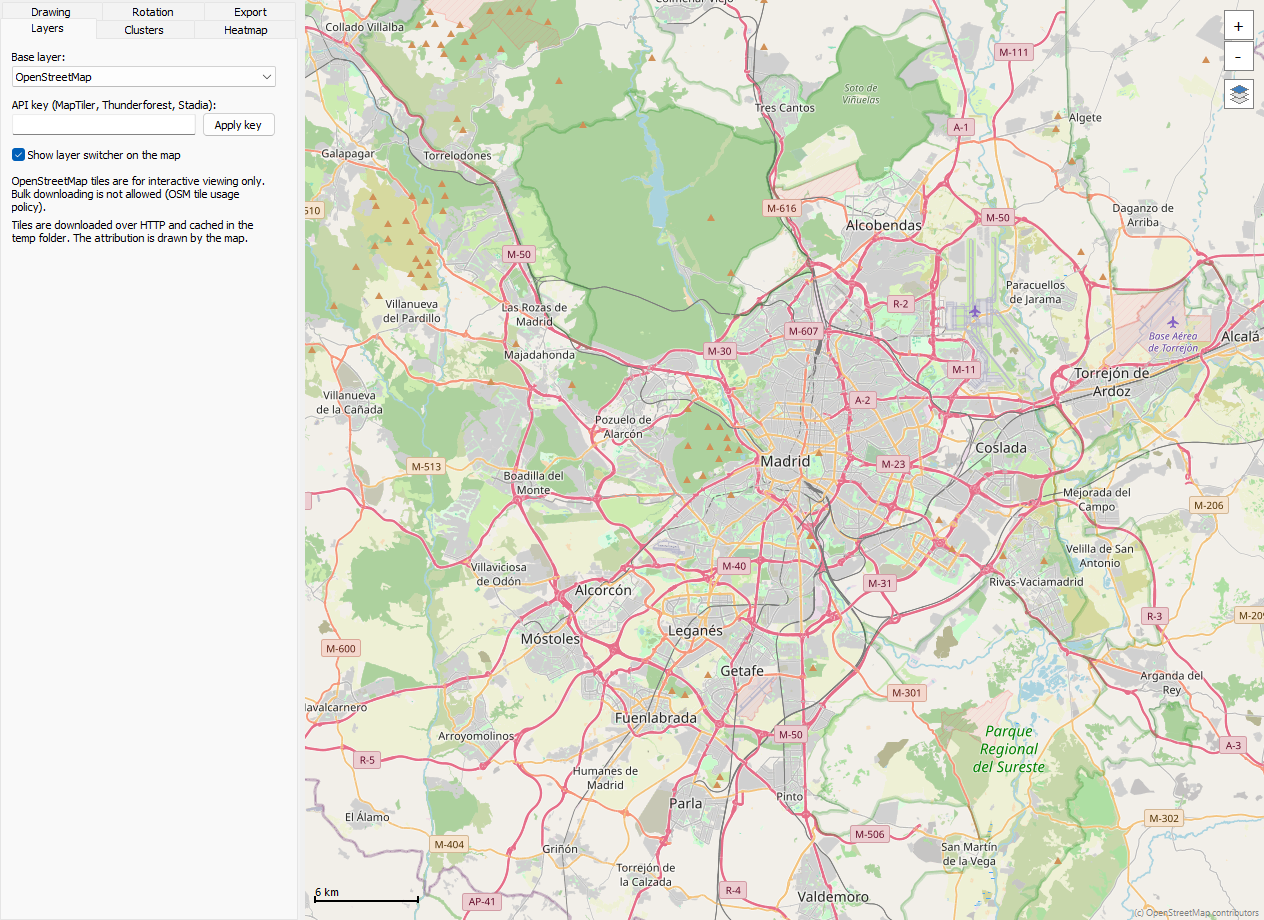Switch to the Export tab
This screenshot has height=920, width=1264.
click(x=250, y=12)
